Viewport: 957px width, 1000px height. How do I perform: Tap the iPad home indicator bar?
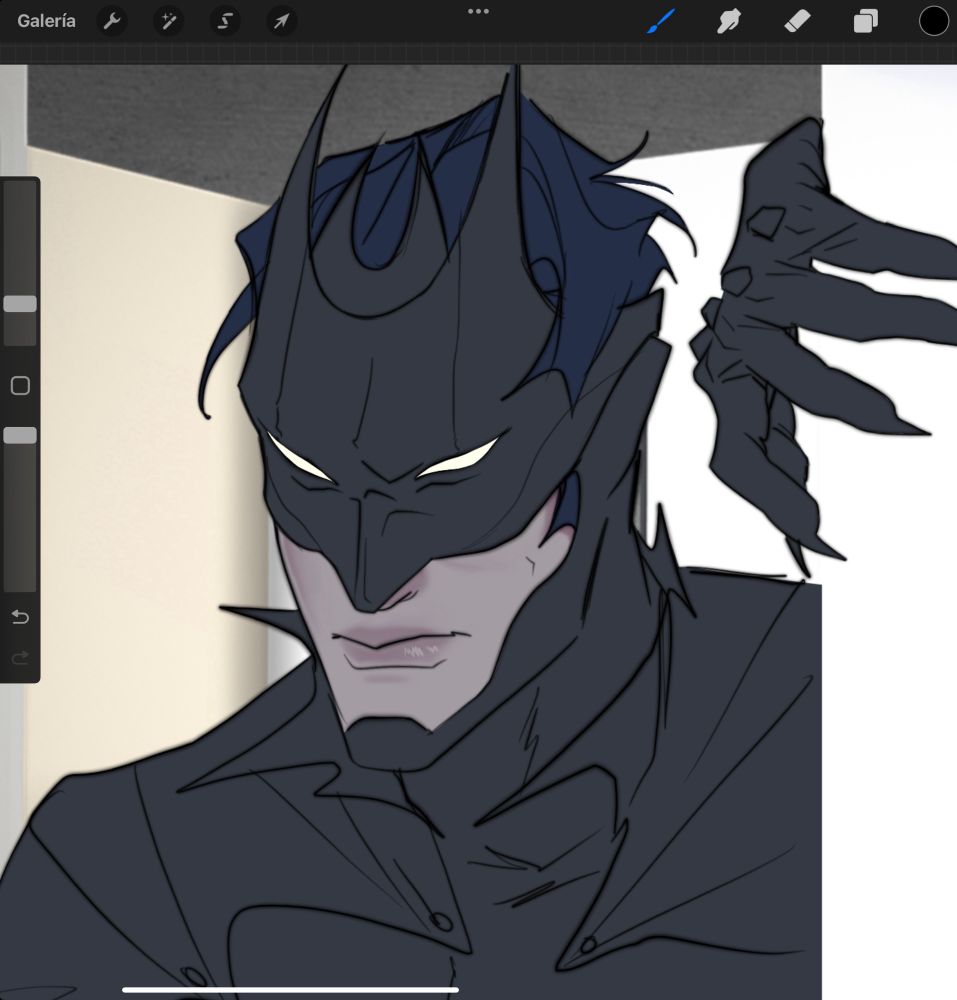tap(290, 990)
